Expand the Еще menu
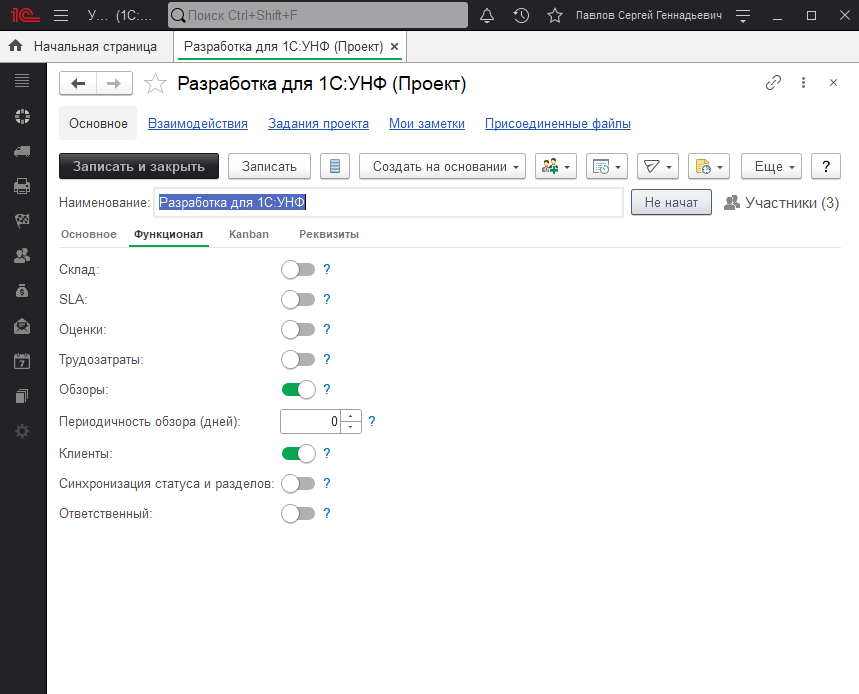Screen dimensions: 859x694 tap(771, 166)
